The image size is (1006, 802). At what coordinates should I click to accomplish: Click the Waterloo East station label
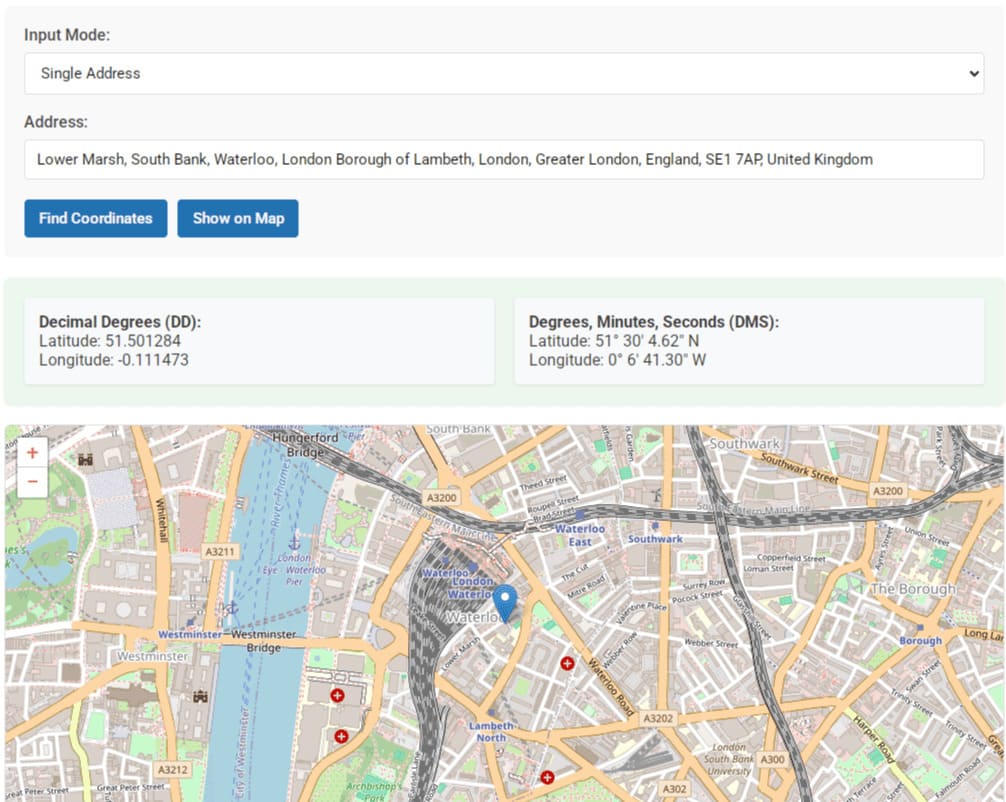(580, 534)
